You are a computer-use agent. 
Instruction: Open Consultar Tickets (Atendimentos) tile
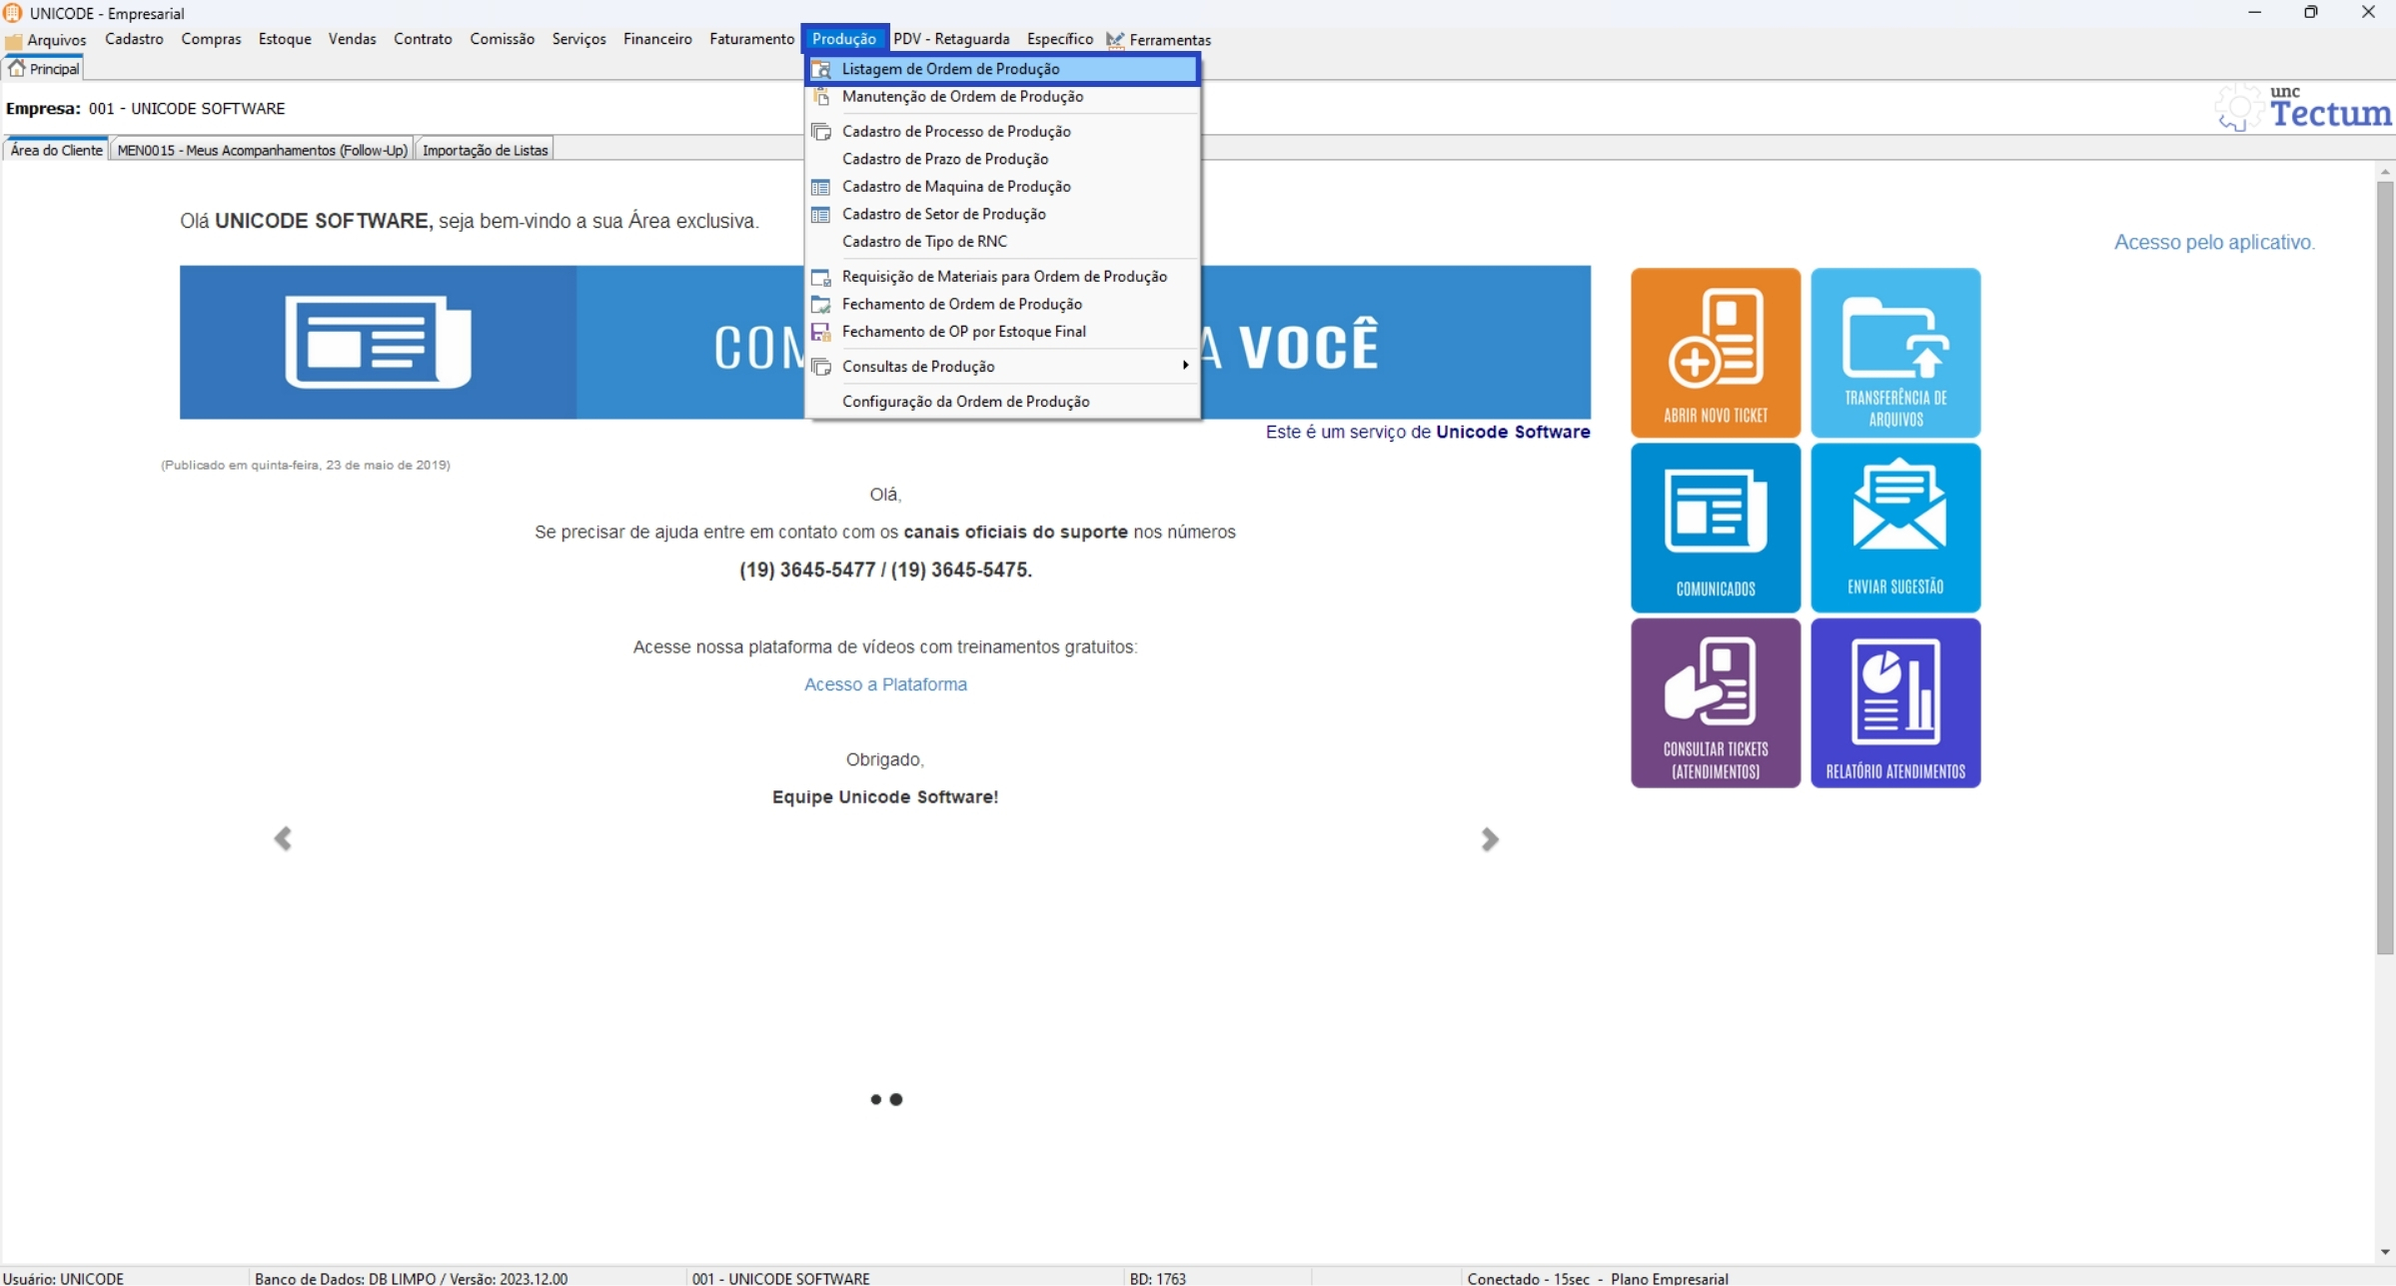(x=1715, y=702)
